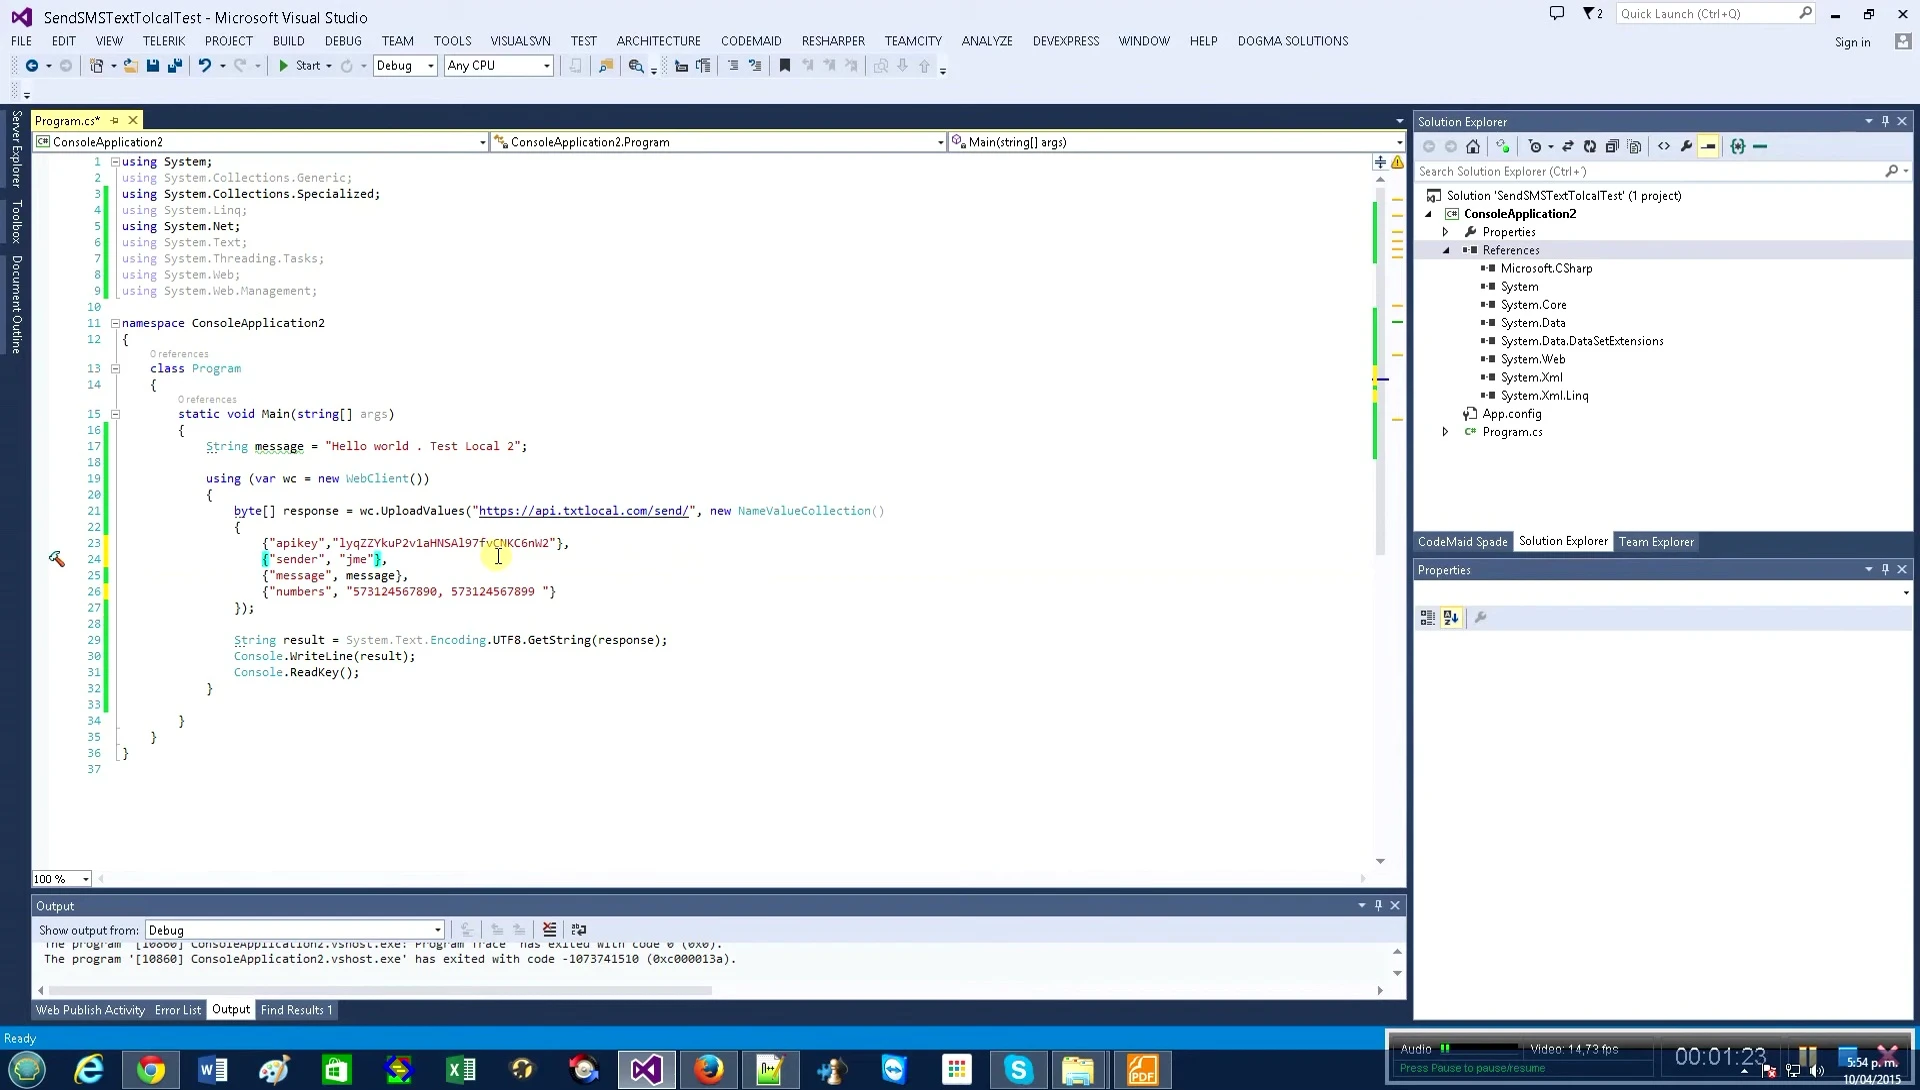
Task: Save all files with the stacked floppy icon
Action: pyautogui.click(x=175, y=66)
